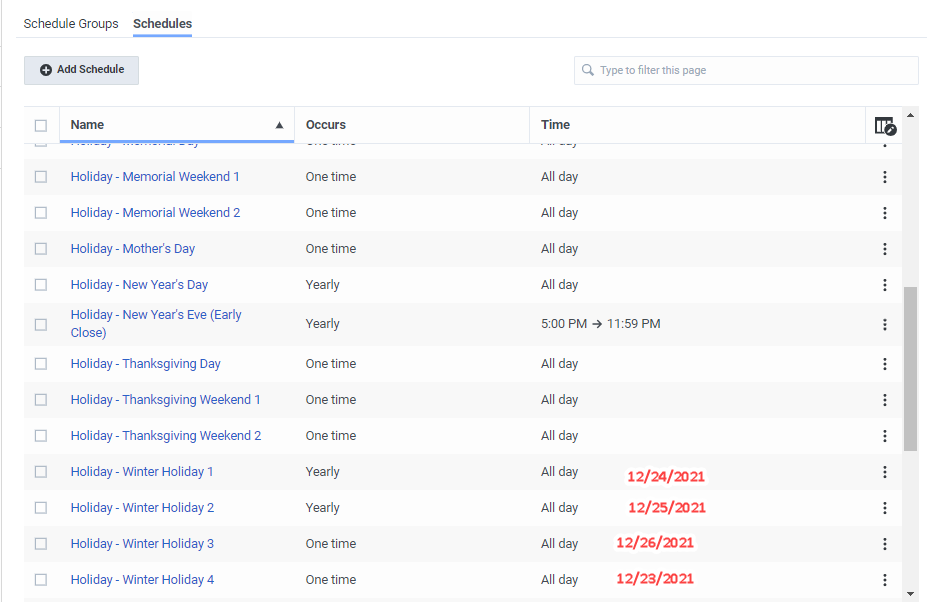
Task: Open kebab menu for New Year's Eve row
Action: click(x=884, y=324)
